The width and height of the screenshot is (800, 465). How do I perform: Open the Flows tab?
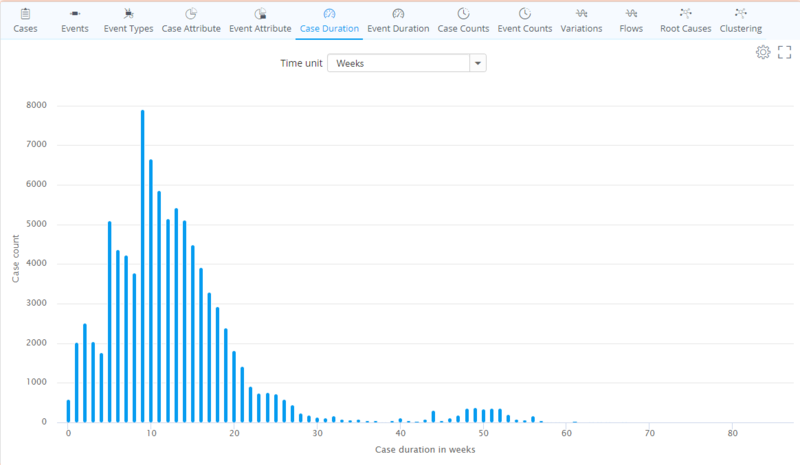coord(631,29)
